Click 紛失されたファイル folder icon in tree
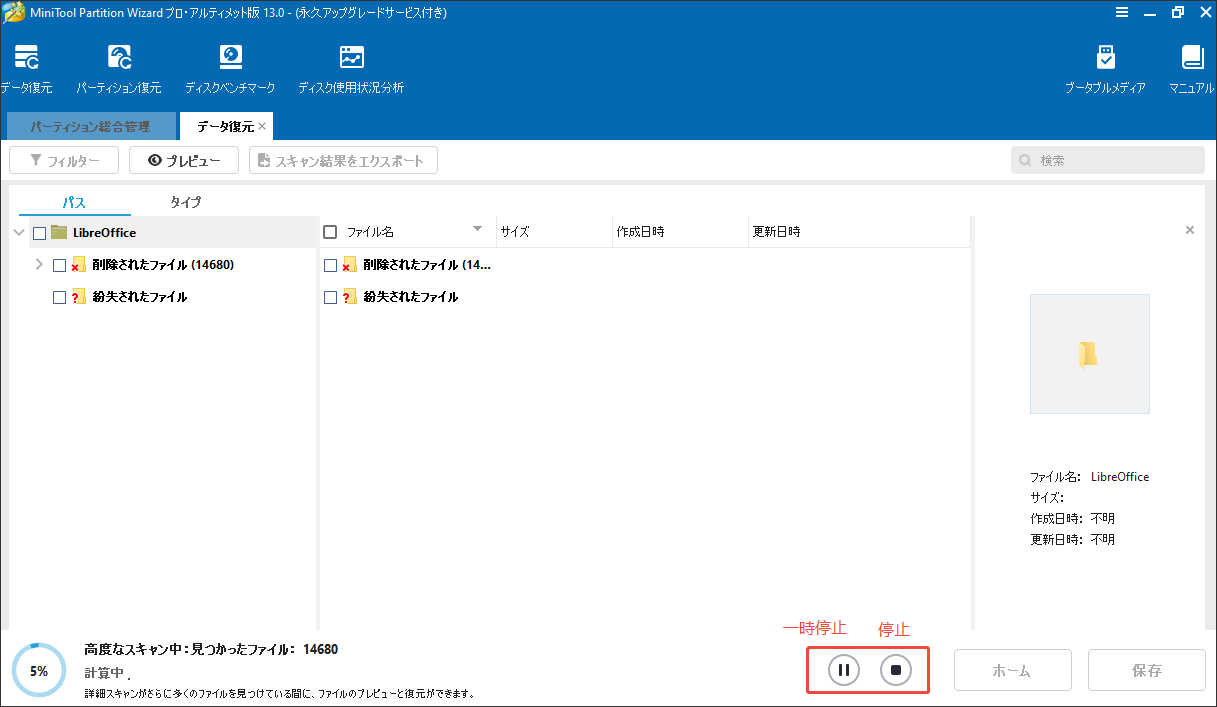 79,297
